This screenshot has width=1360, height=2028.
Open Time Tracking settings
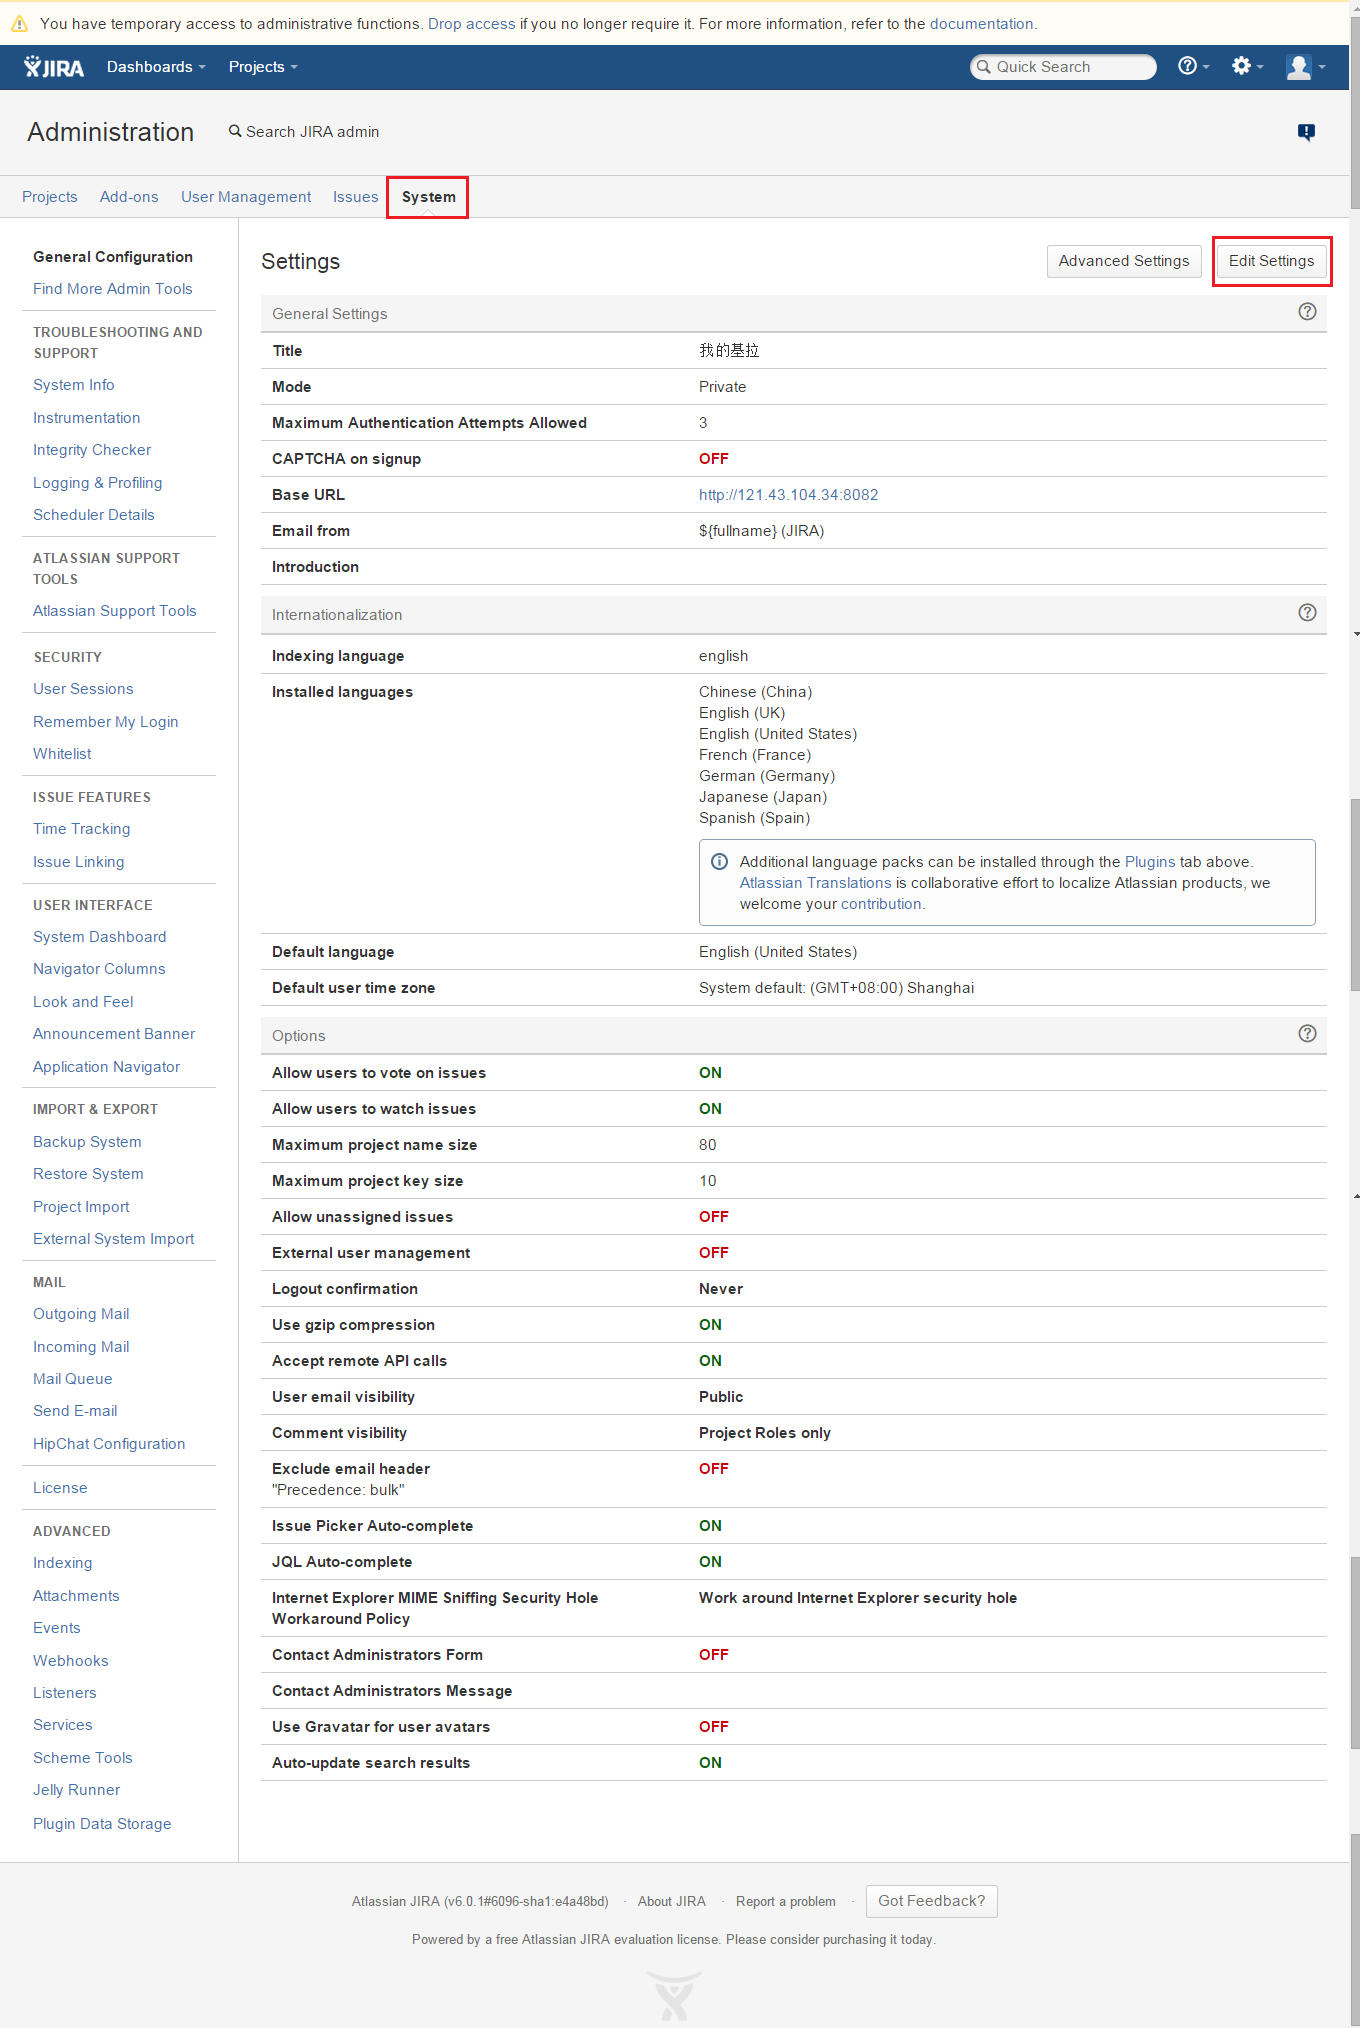[82, 829]
